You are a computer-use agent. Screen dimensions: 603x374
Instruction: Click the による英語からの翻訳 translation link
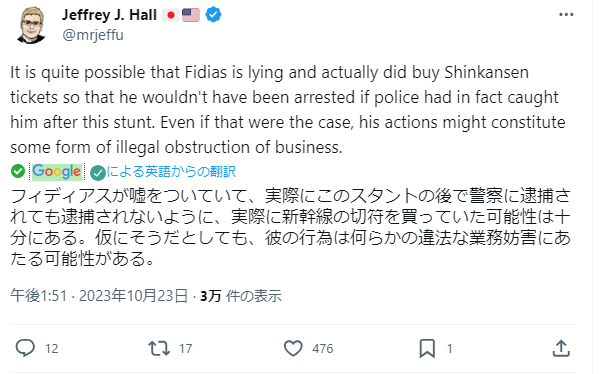[171, 171]
